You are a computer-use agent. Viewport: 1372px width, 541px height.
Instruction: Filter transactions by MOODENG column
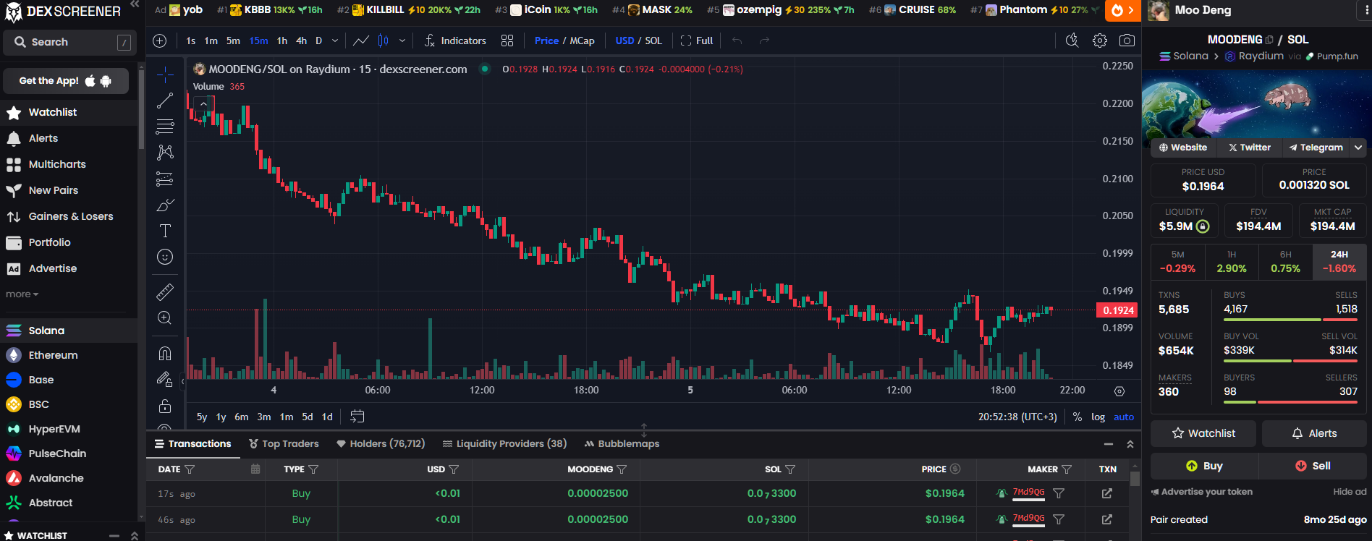pyautogui.click(x=621, y=469)
